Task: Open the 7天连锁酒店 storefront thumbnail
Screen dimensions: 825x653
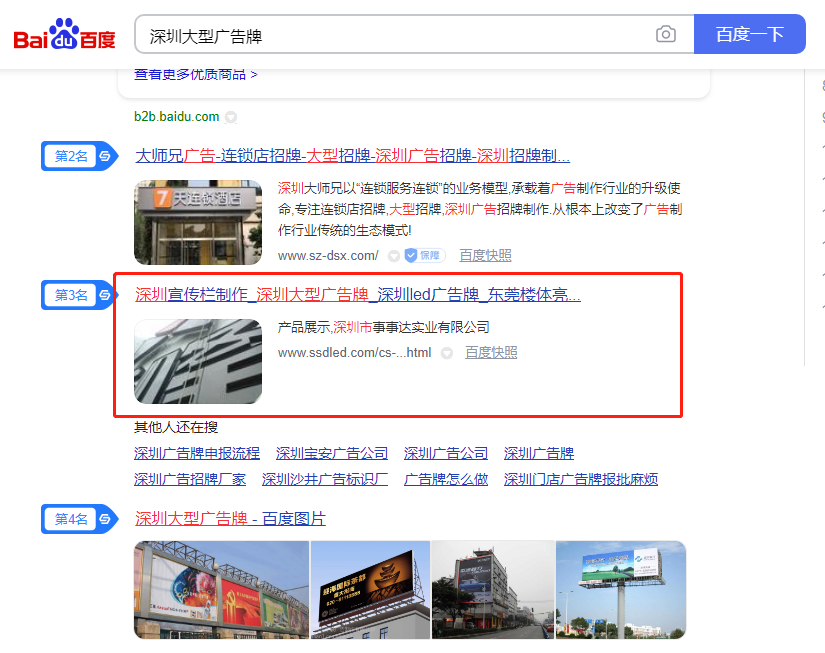Action: tap(198, 222)
